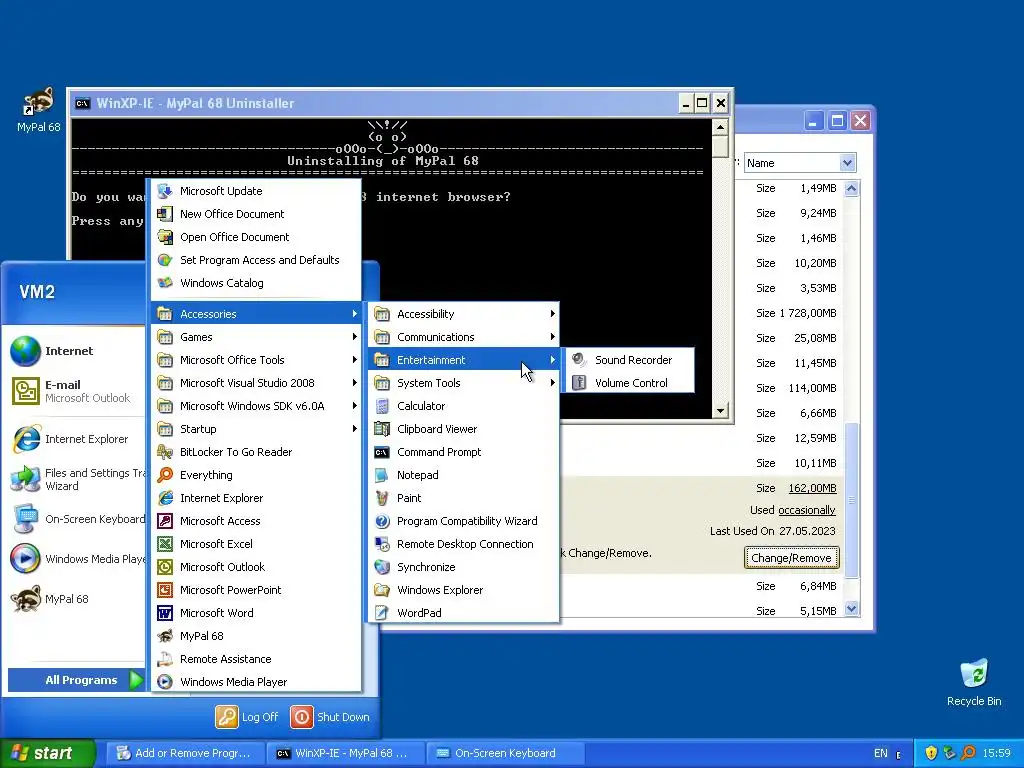Launch Program Compatibility Wizard
The height and width of the screenshot is (768, 1024).
point(464,520)
